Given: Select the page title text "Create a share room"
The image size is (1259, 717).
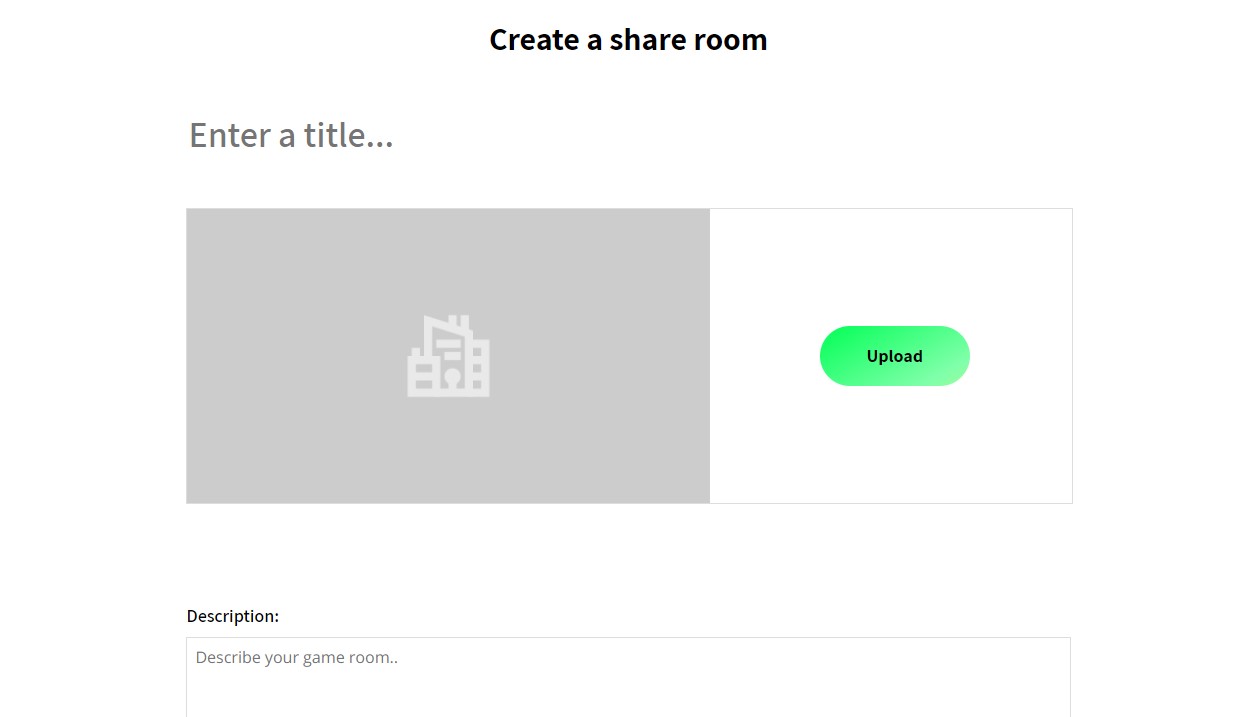Looking at the screenshot, I should pyautogui.click(x=628, y=40).
